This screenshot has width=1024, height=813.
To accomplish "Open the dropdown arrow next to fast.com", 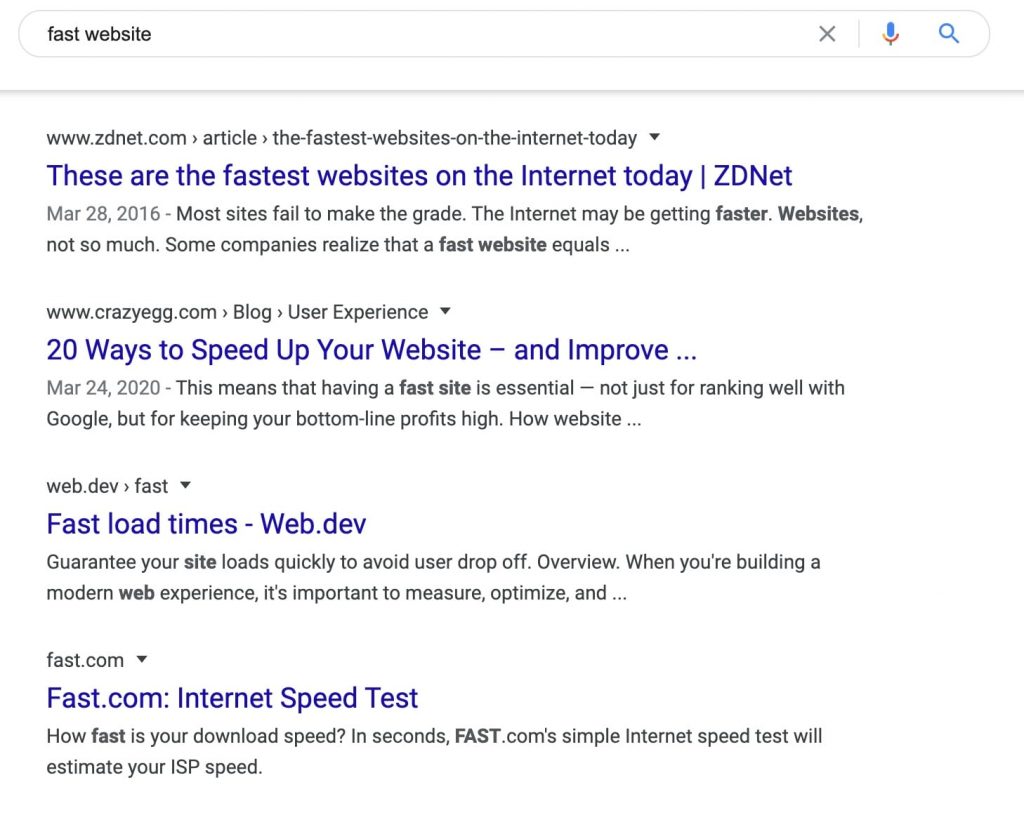I will 141,660.
